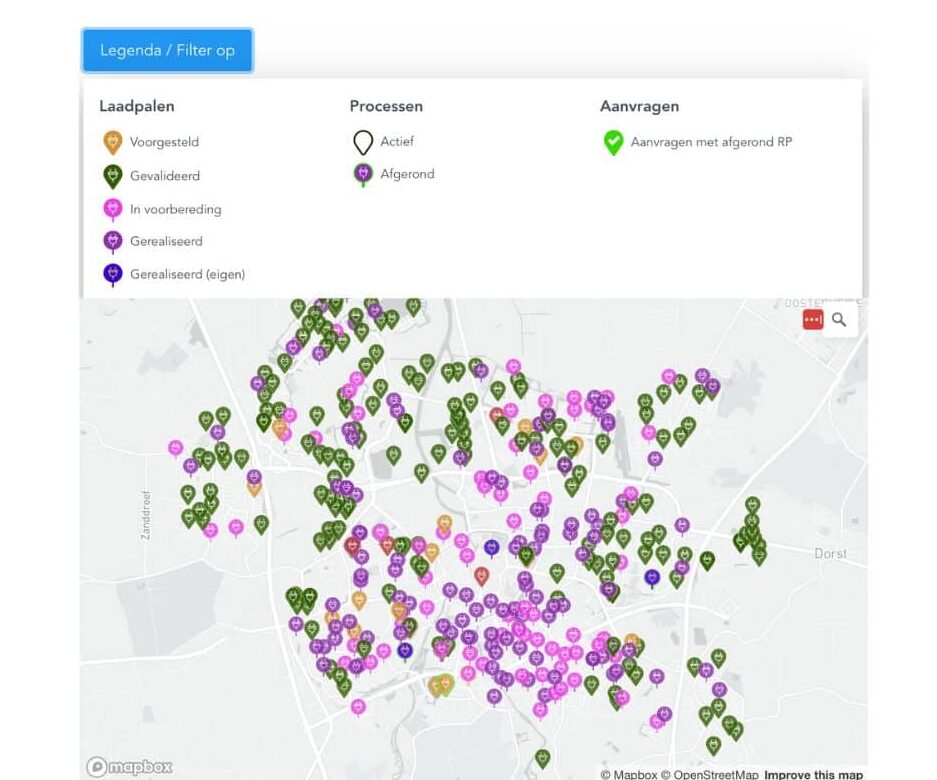Select the Processen legend heading
Viewport: 937px width, 780px height.
[386, 106]
